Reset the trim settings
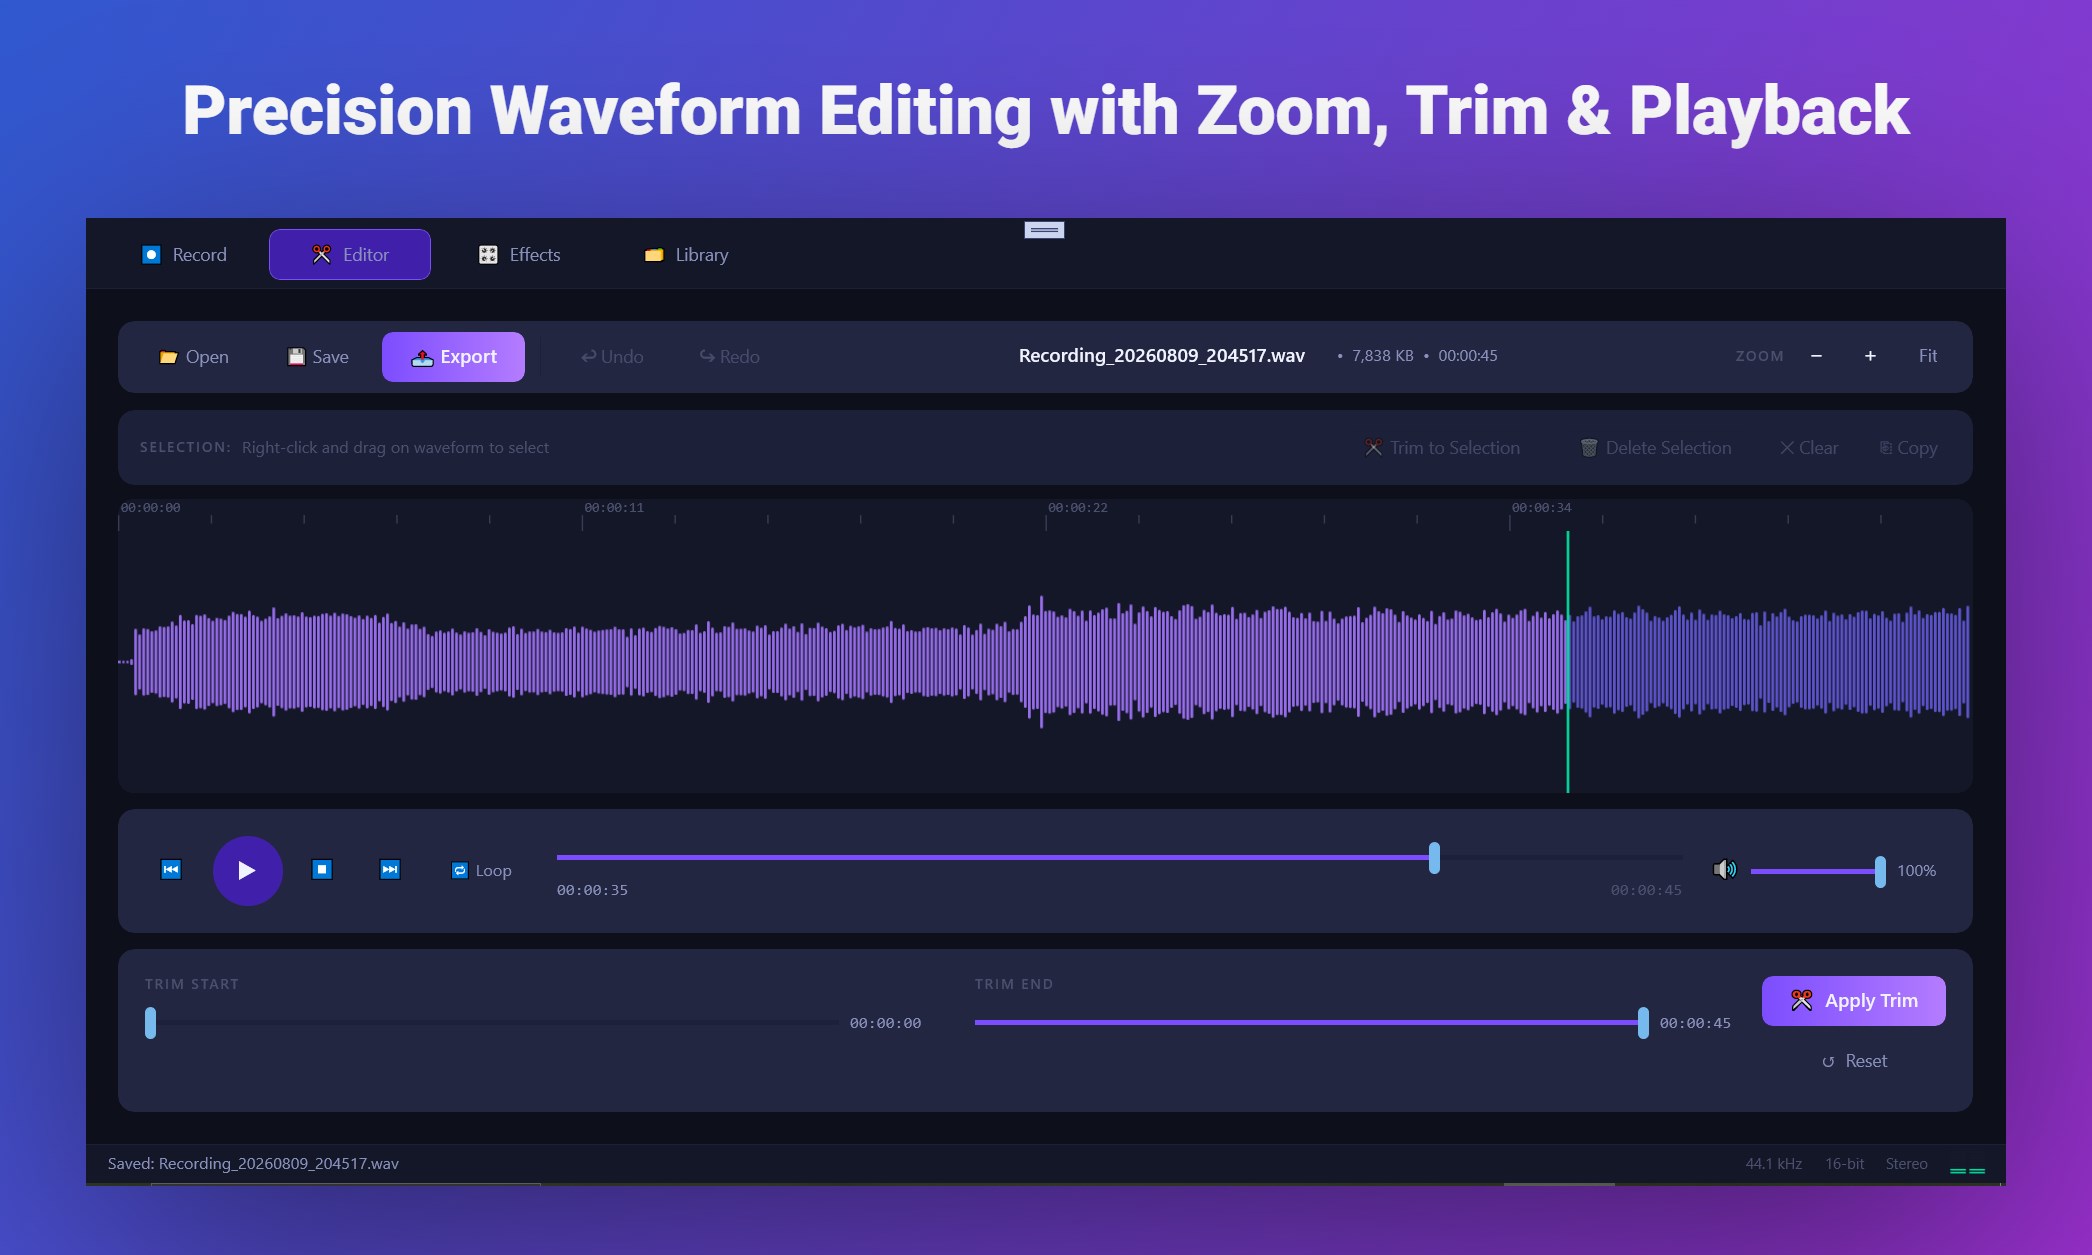The width and height of the screenshot is (2092, 1255). (1854, 1061)
